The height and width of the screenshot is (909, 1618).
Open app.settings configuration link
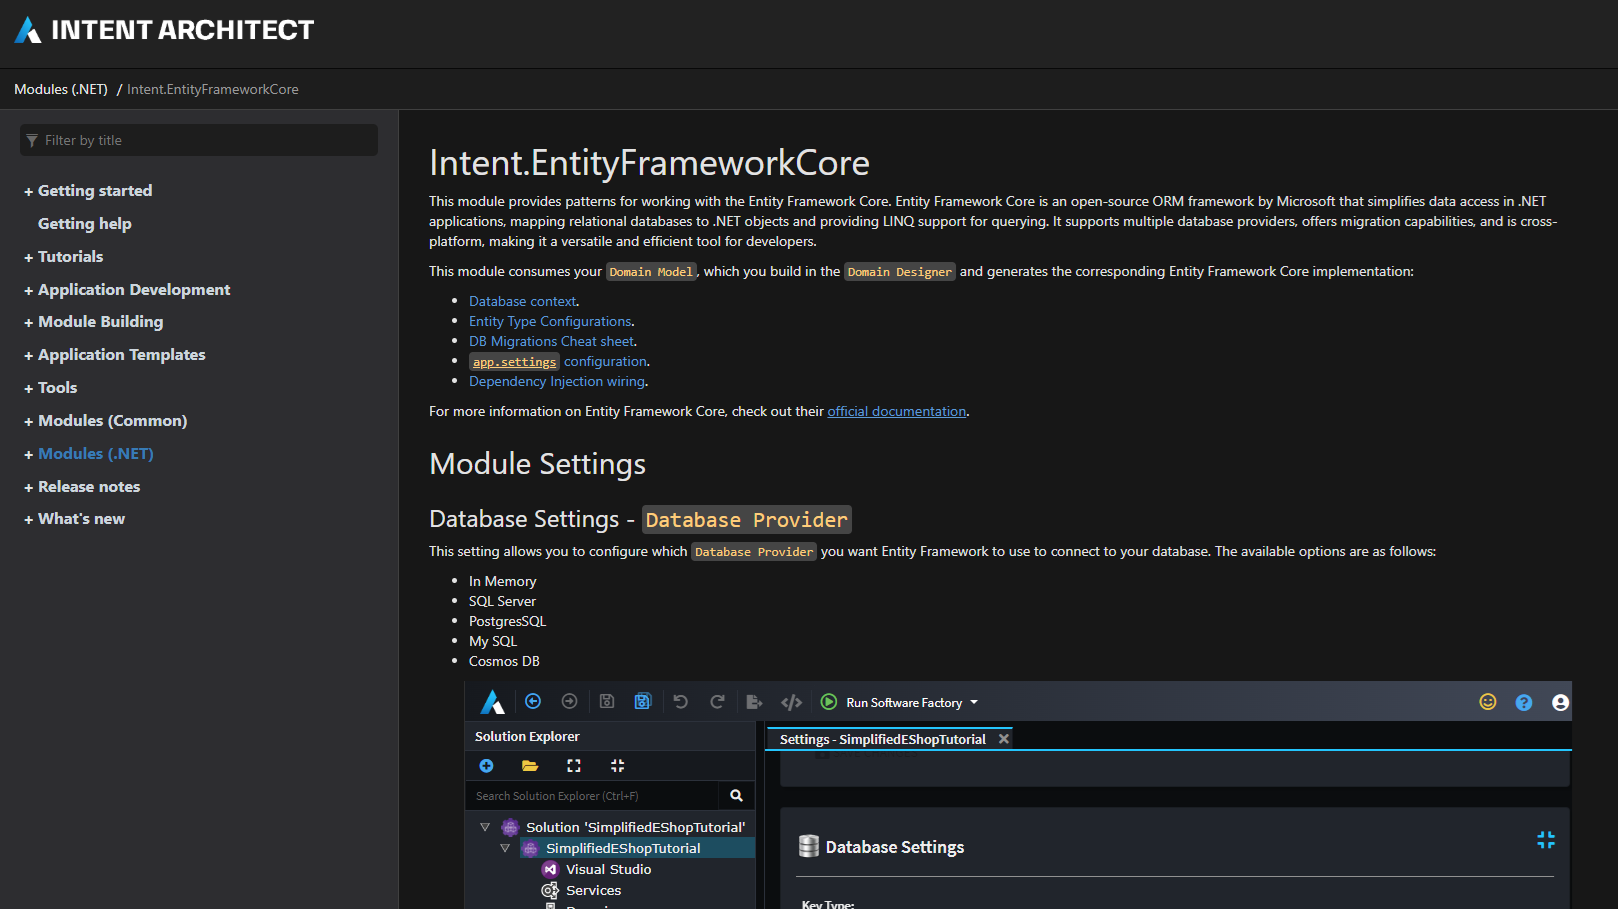click(559, 361)
